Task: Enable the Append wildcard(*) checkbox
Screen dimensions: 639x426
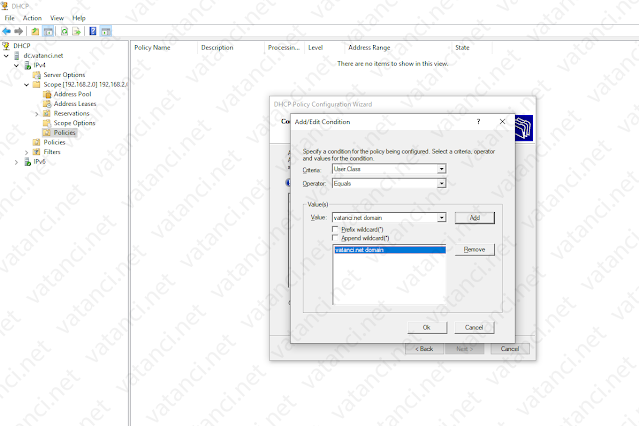Action: point(335,238)
